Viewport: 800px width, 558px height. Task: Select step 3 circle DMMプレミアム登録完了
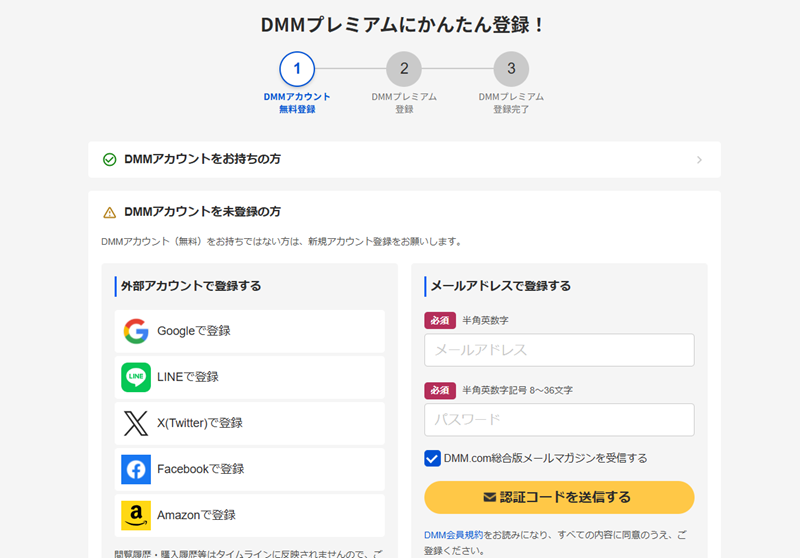(x=511, y=69)
